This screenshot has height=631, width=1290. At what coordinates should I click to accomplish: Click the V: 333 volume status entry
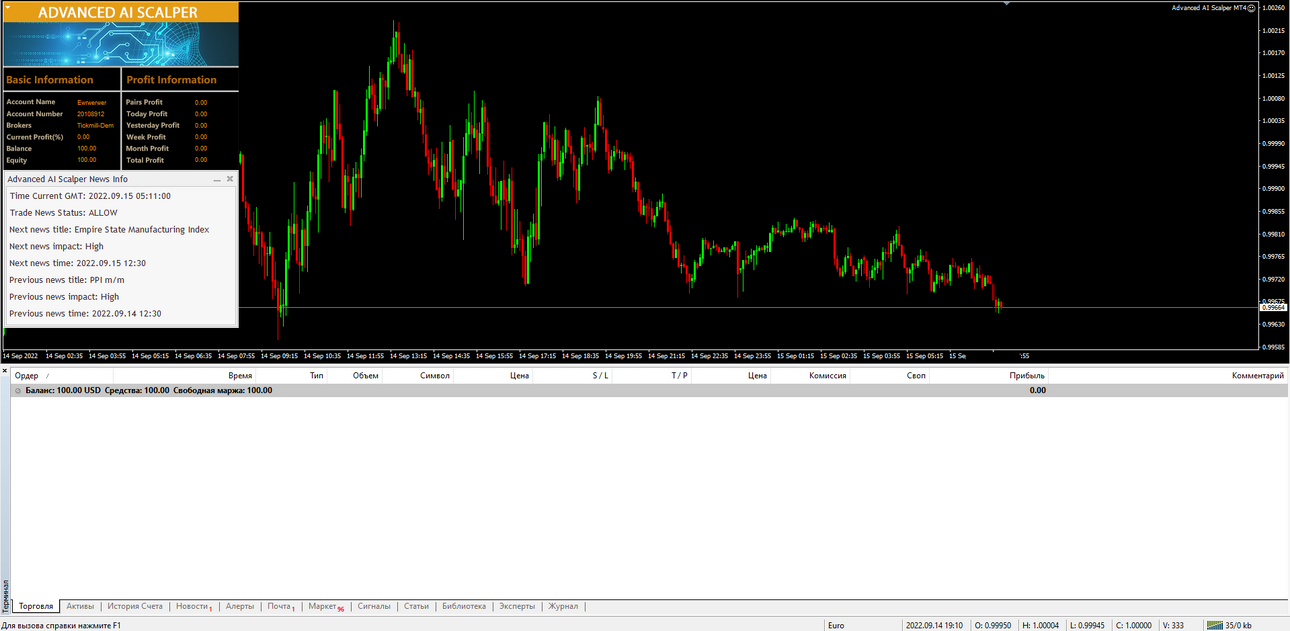tap(1173, 625)
